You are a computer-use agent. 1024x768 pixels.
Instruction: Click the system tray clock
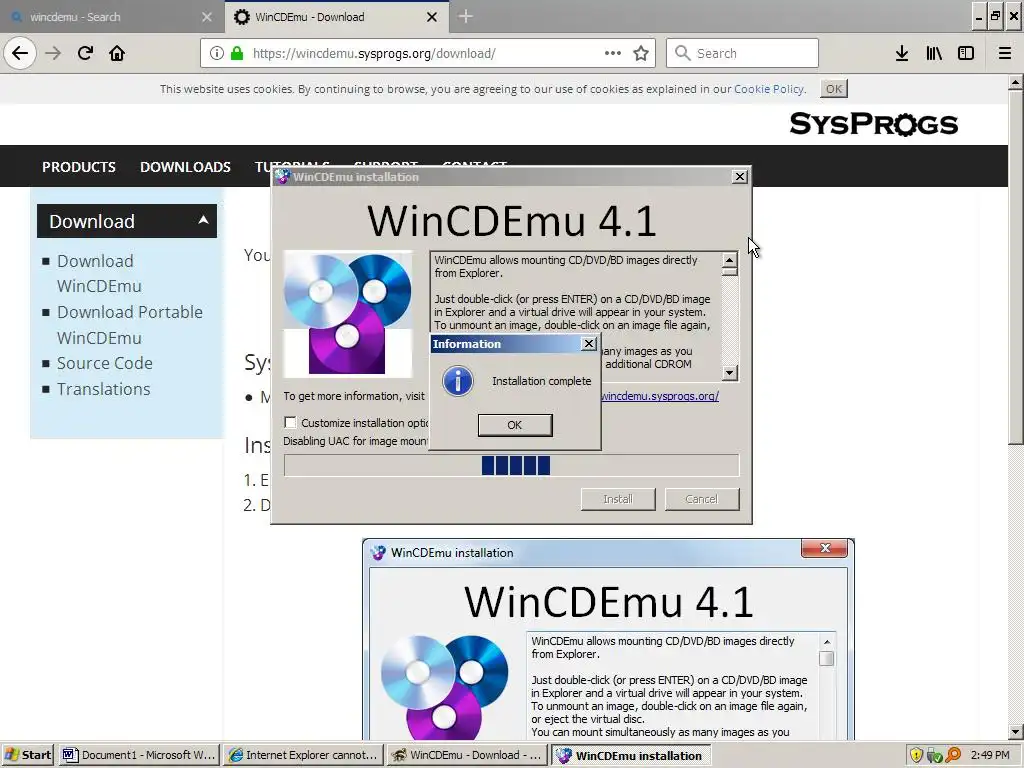[x=990, y=755]
